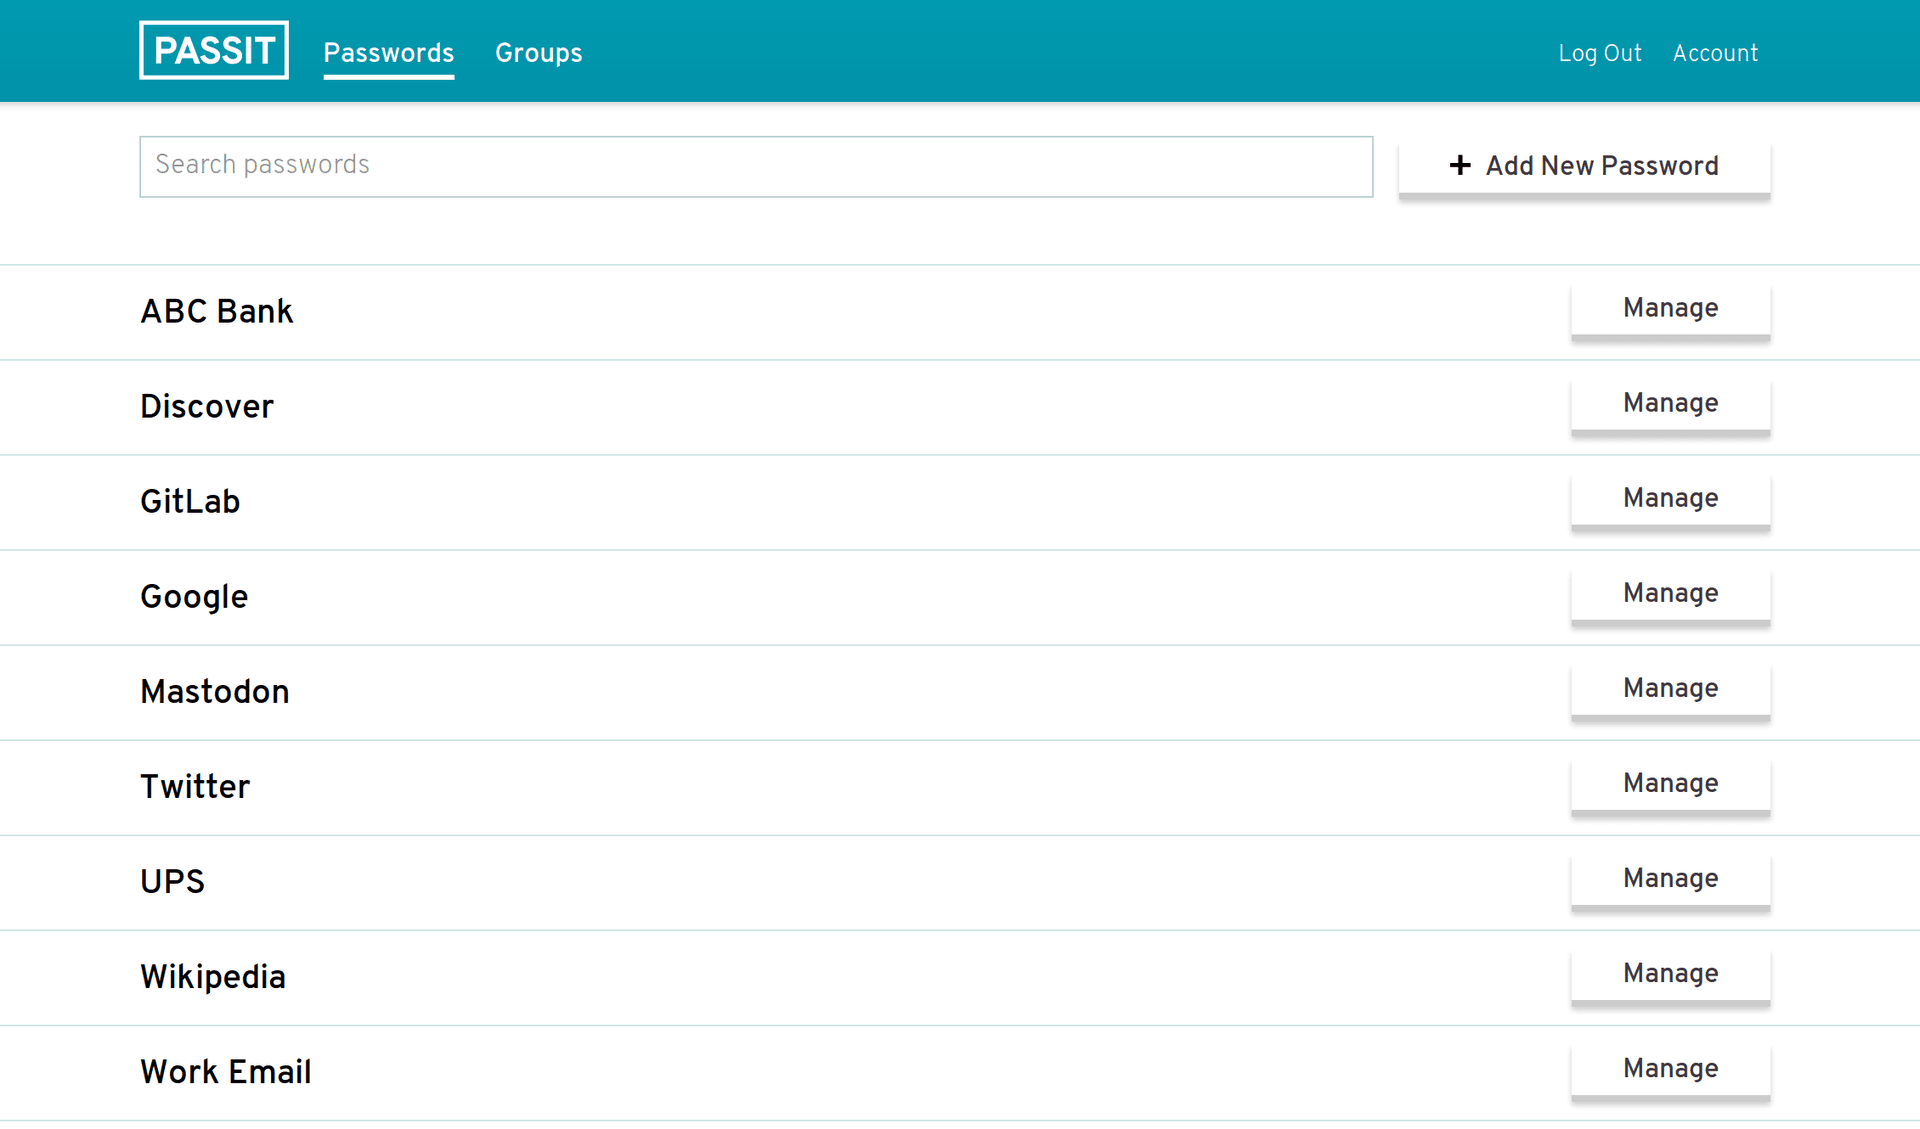
Task: Select the Work Email list entry
Action: (x=225, y=1072)
